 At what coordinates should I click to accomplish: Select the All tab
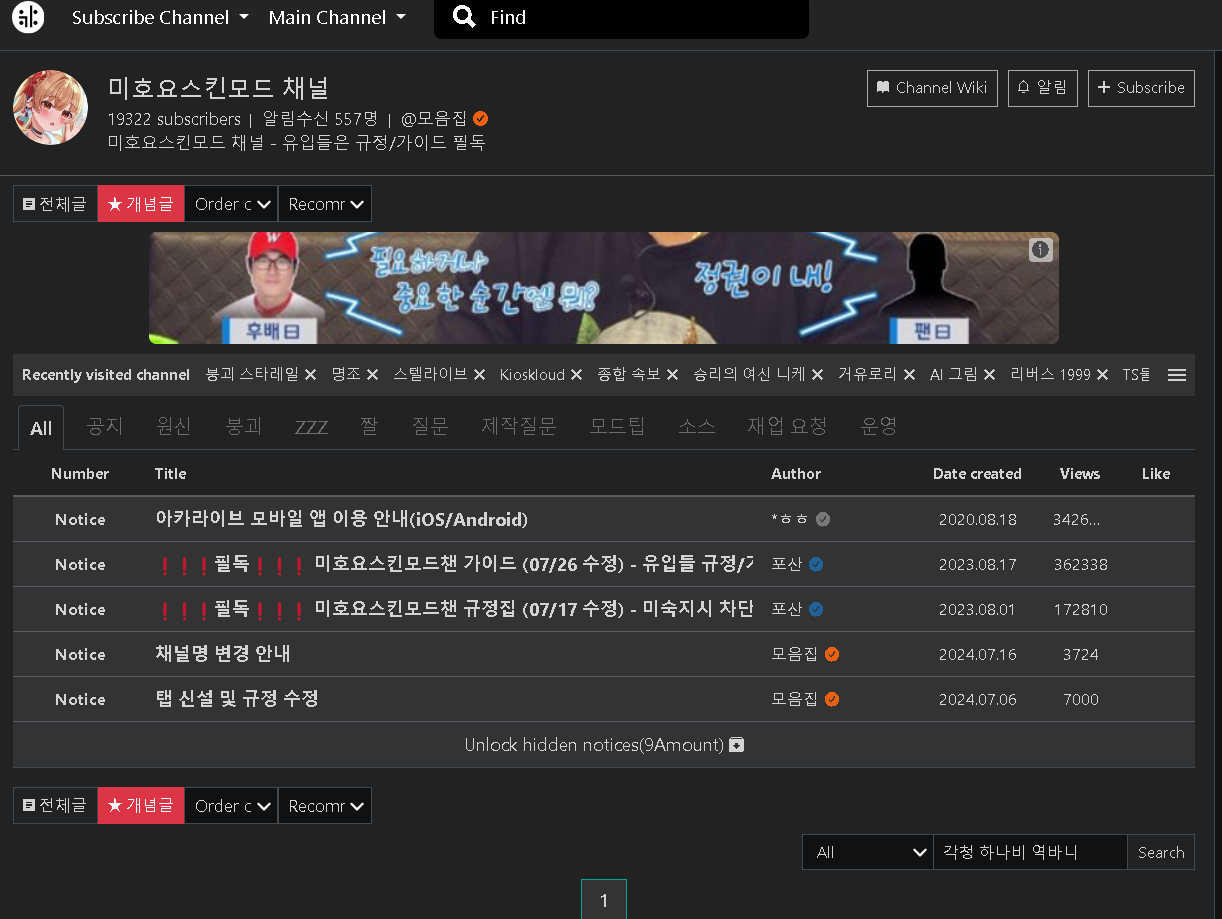tap(41, 428)
